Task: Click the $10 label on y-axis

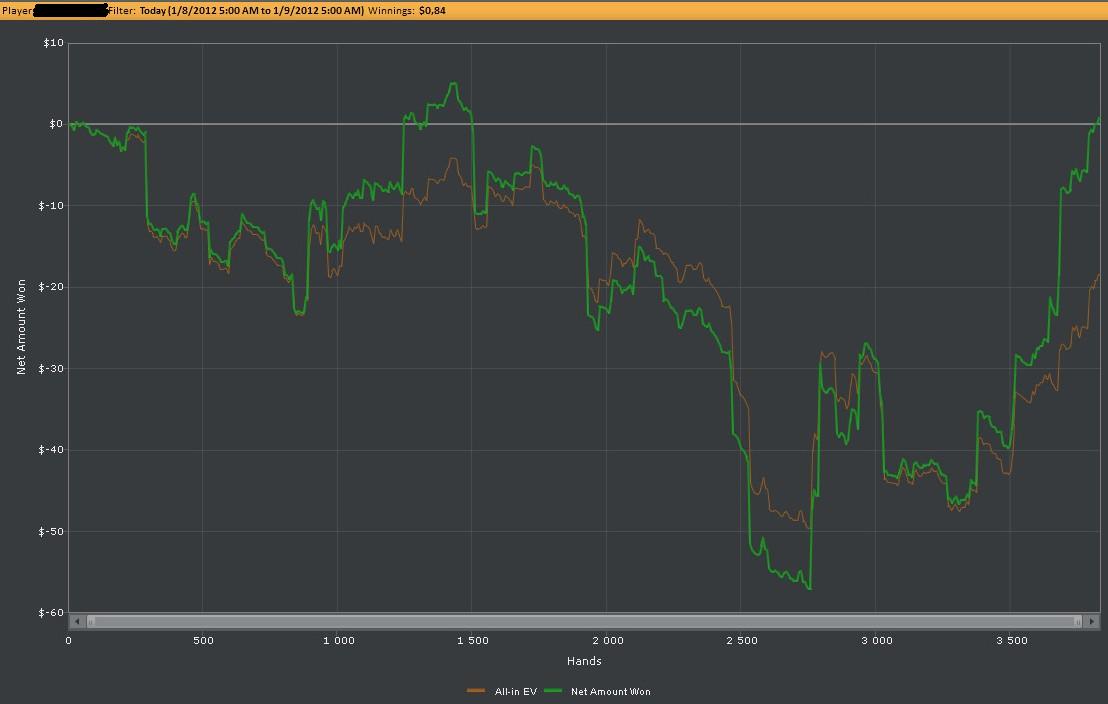Action: point(53,43)
